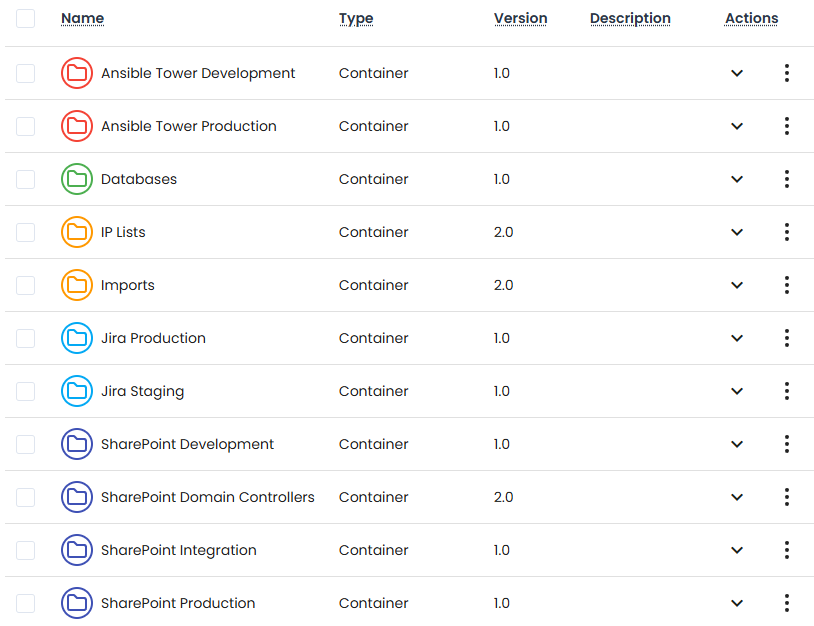Open the three-dot menu for Imports
The width and height of the screenshot is (814, 626).
click(x=787, y=285)
